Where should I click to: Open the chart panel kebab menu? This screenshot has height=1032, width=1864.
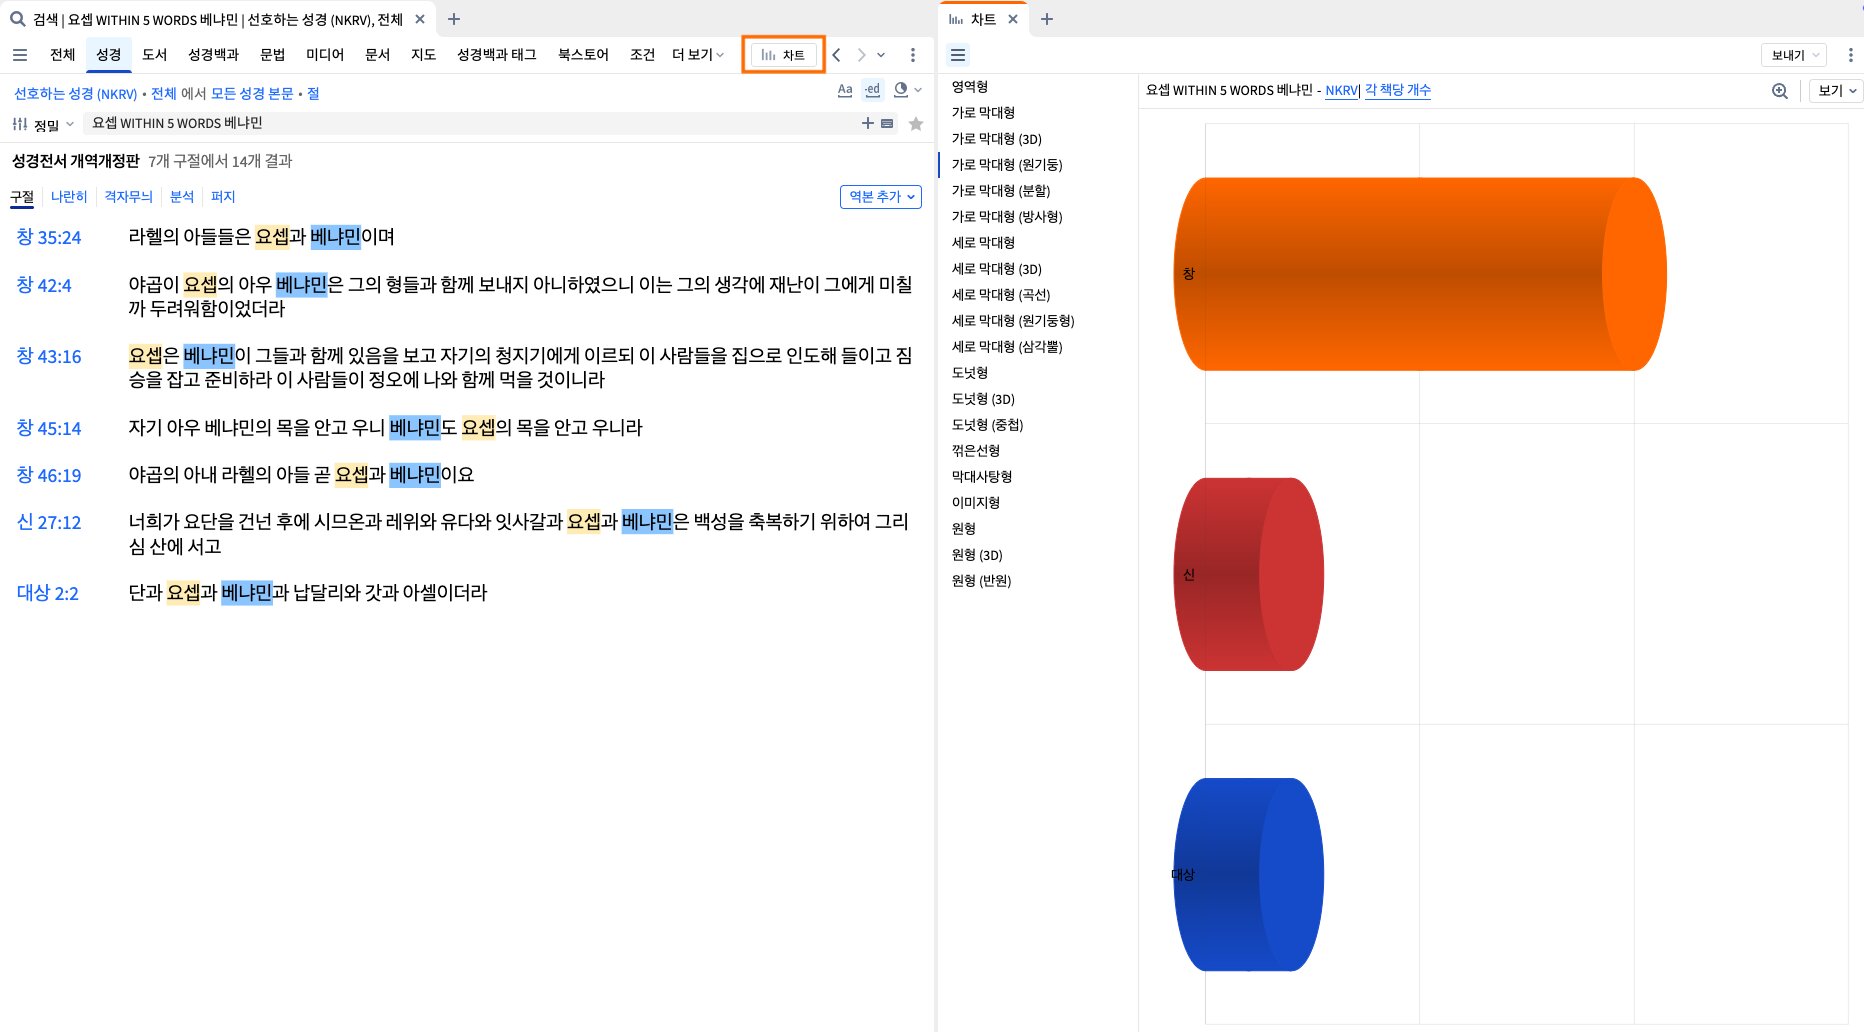(x=1850, y=55)
